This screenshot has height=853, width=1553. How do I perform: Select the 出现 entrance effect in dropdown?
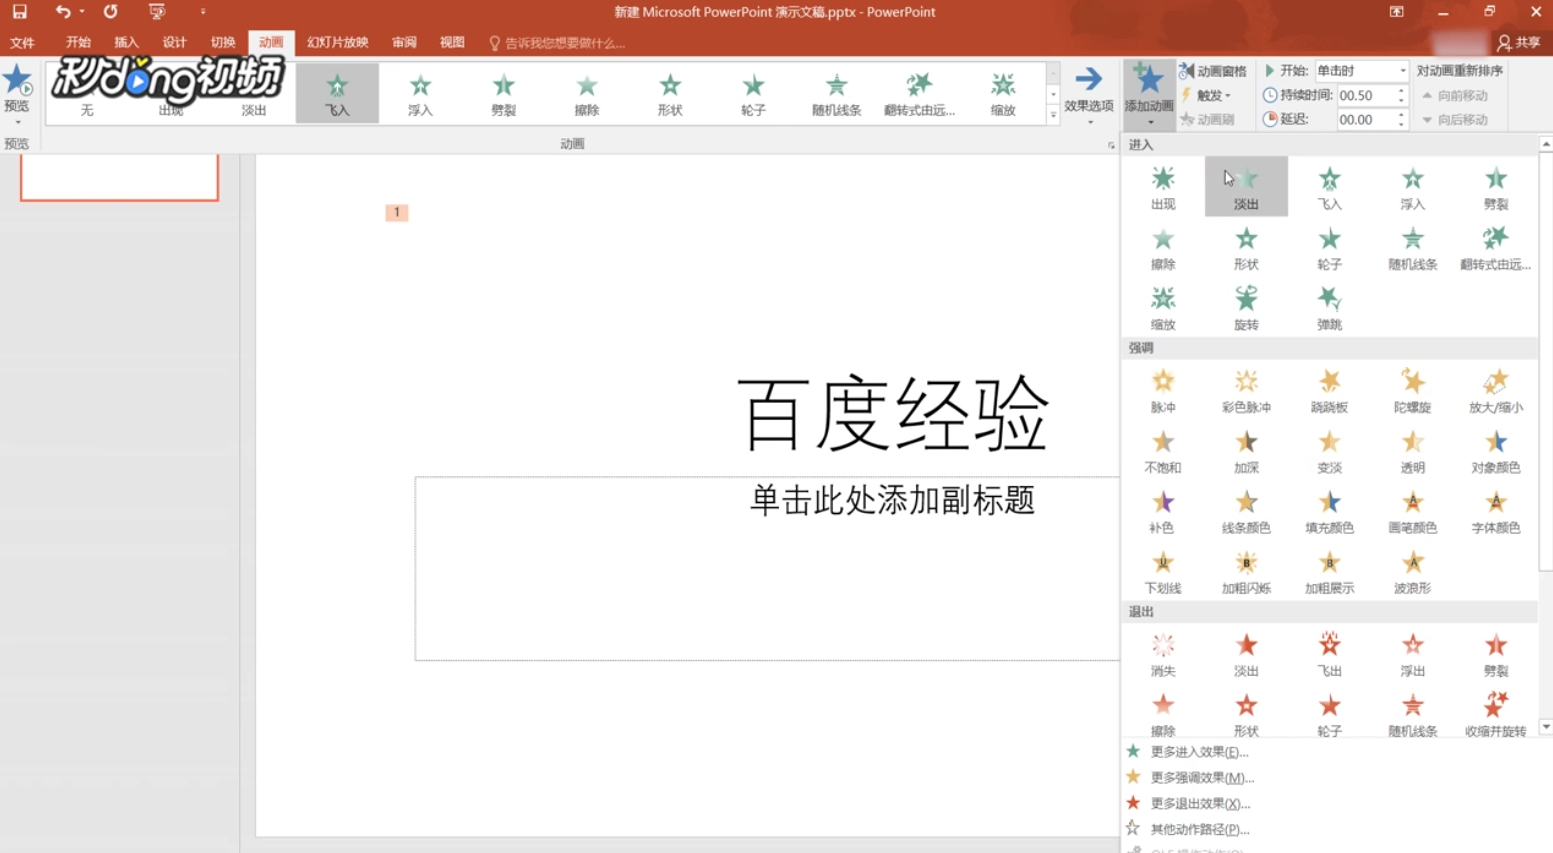point(1162,187)
